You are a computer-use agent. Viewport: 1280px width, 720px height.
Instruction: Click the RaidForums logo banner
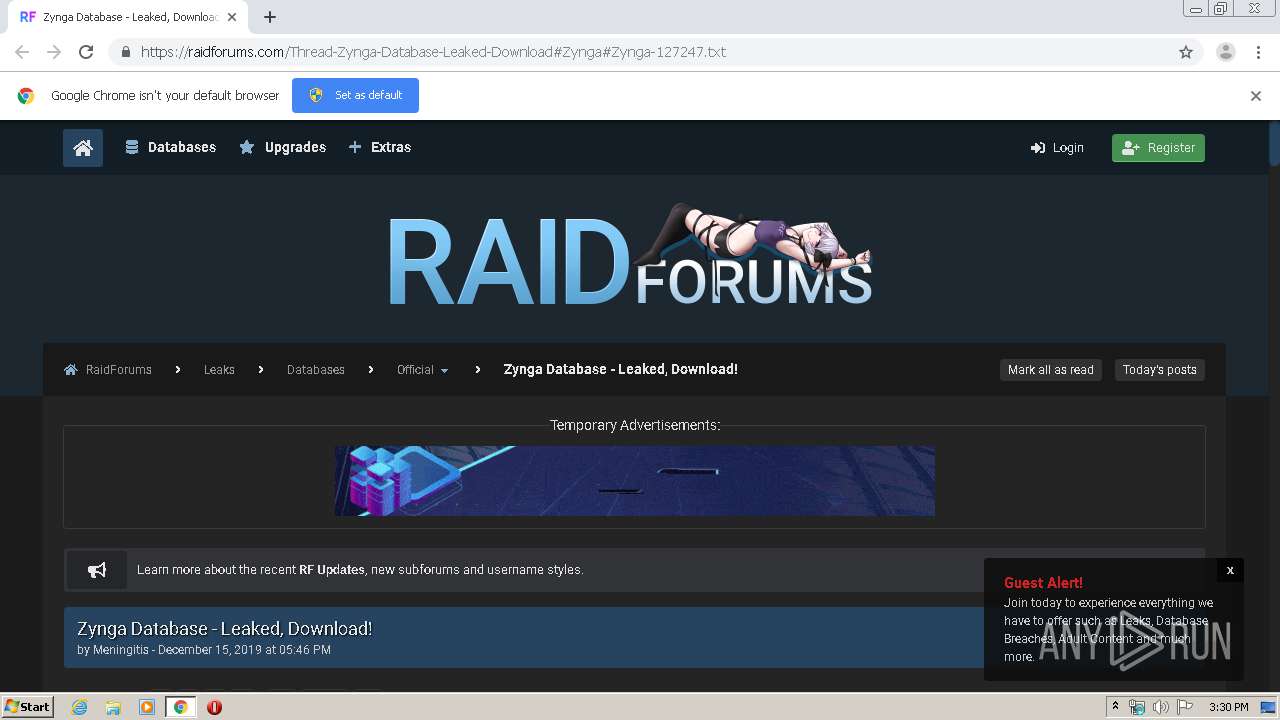coord(630,256)
